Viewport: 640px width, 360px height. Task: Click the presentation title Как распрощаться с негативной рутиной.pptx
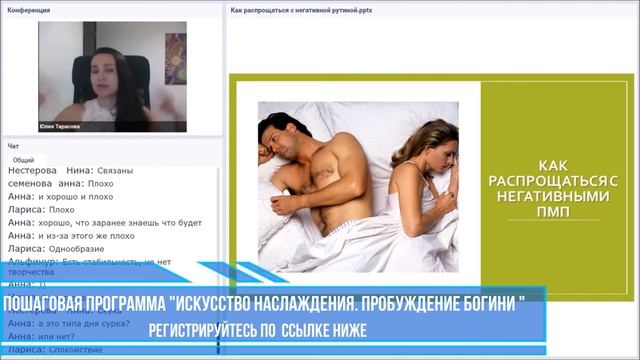[301, 10]
